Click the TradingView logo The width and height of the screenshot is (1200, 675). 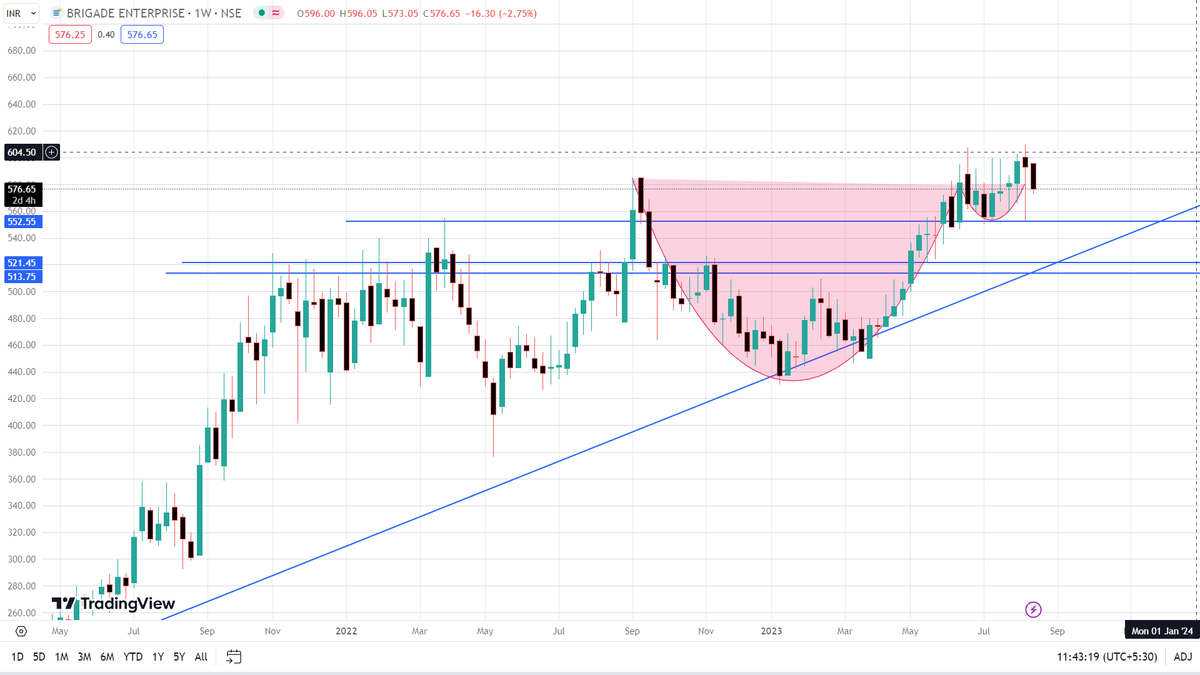(x=113, y=604)
